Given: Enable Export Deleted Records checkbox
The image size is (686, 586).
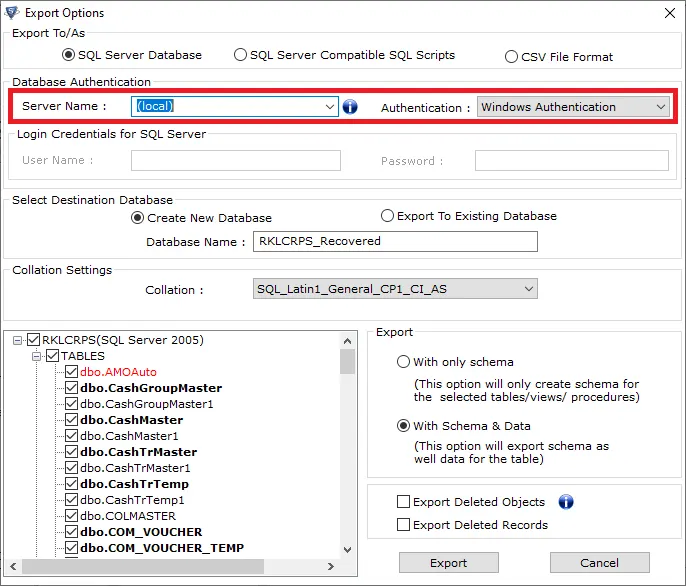Looking at the screenshot, I should [403, 524].
